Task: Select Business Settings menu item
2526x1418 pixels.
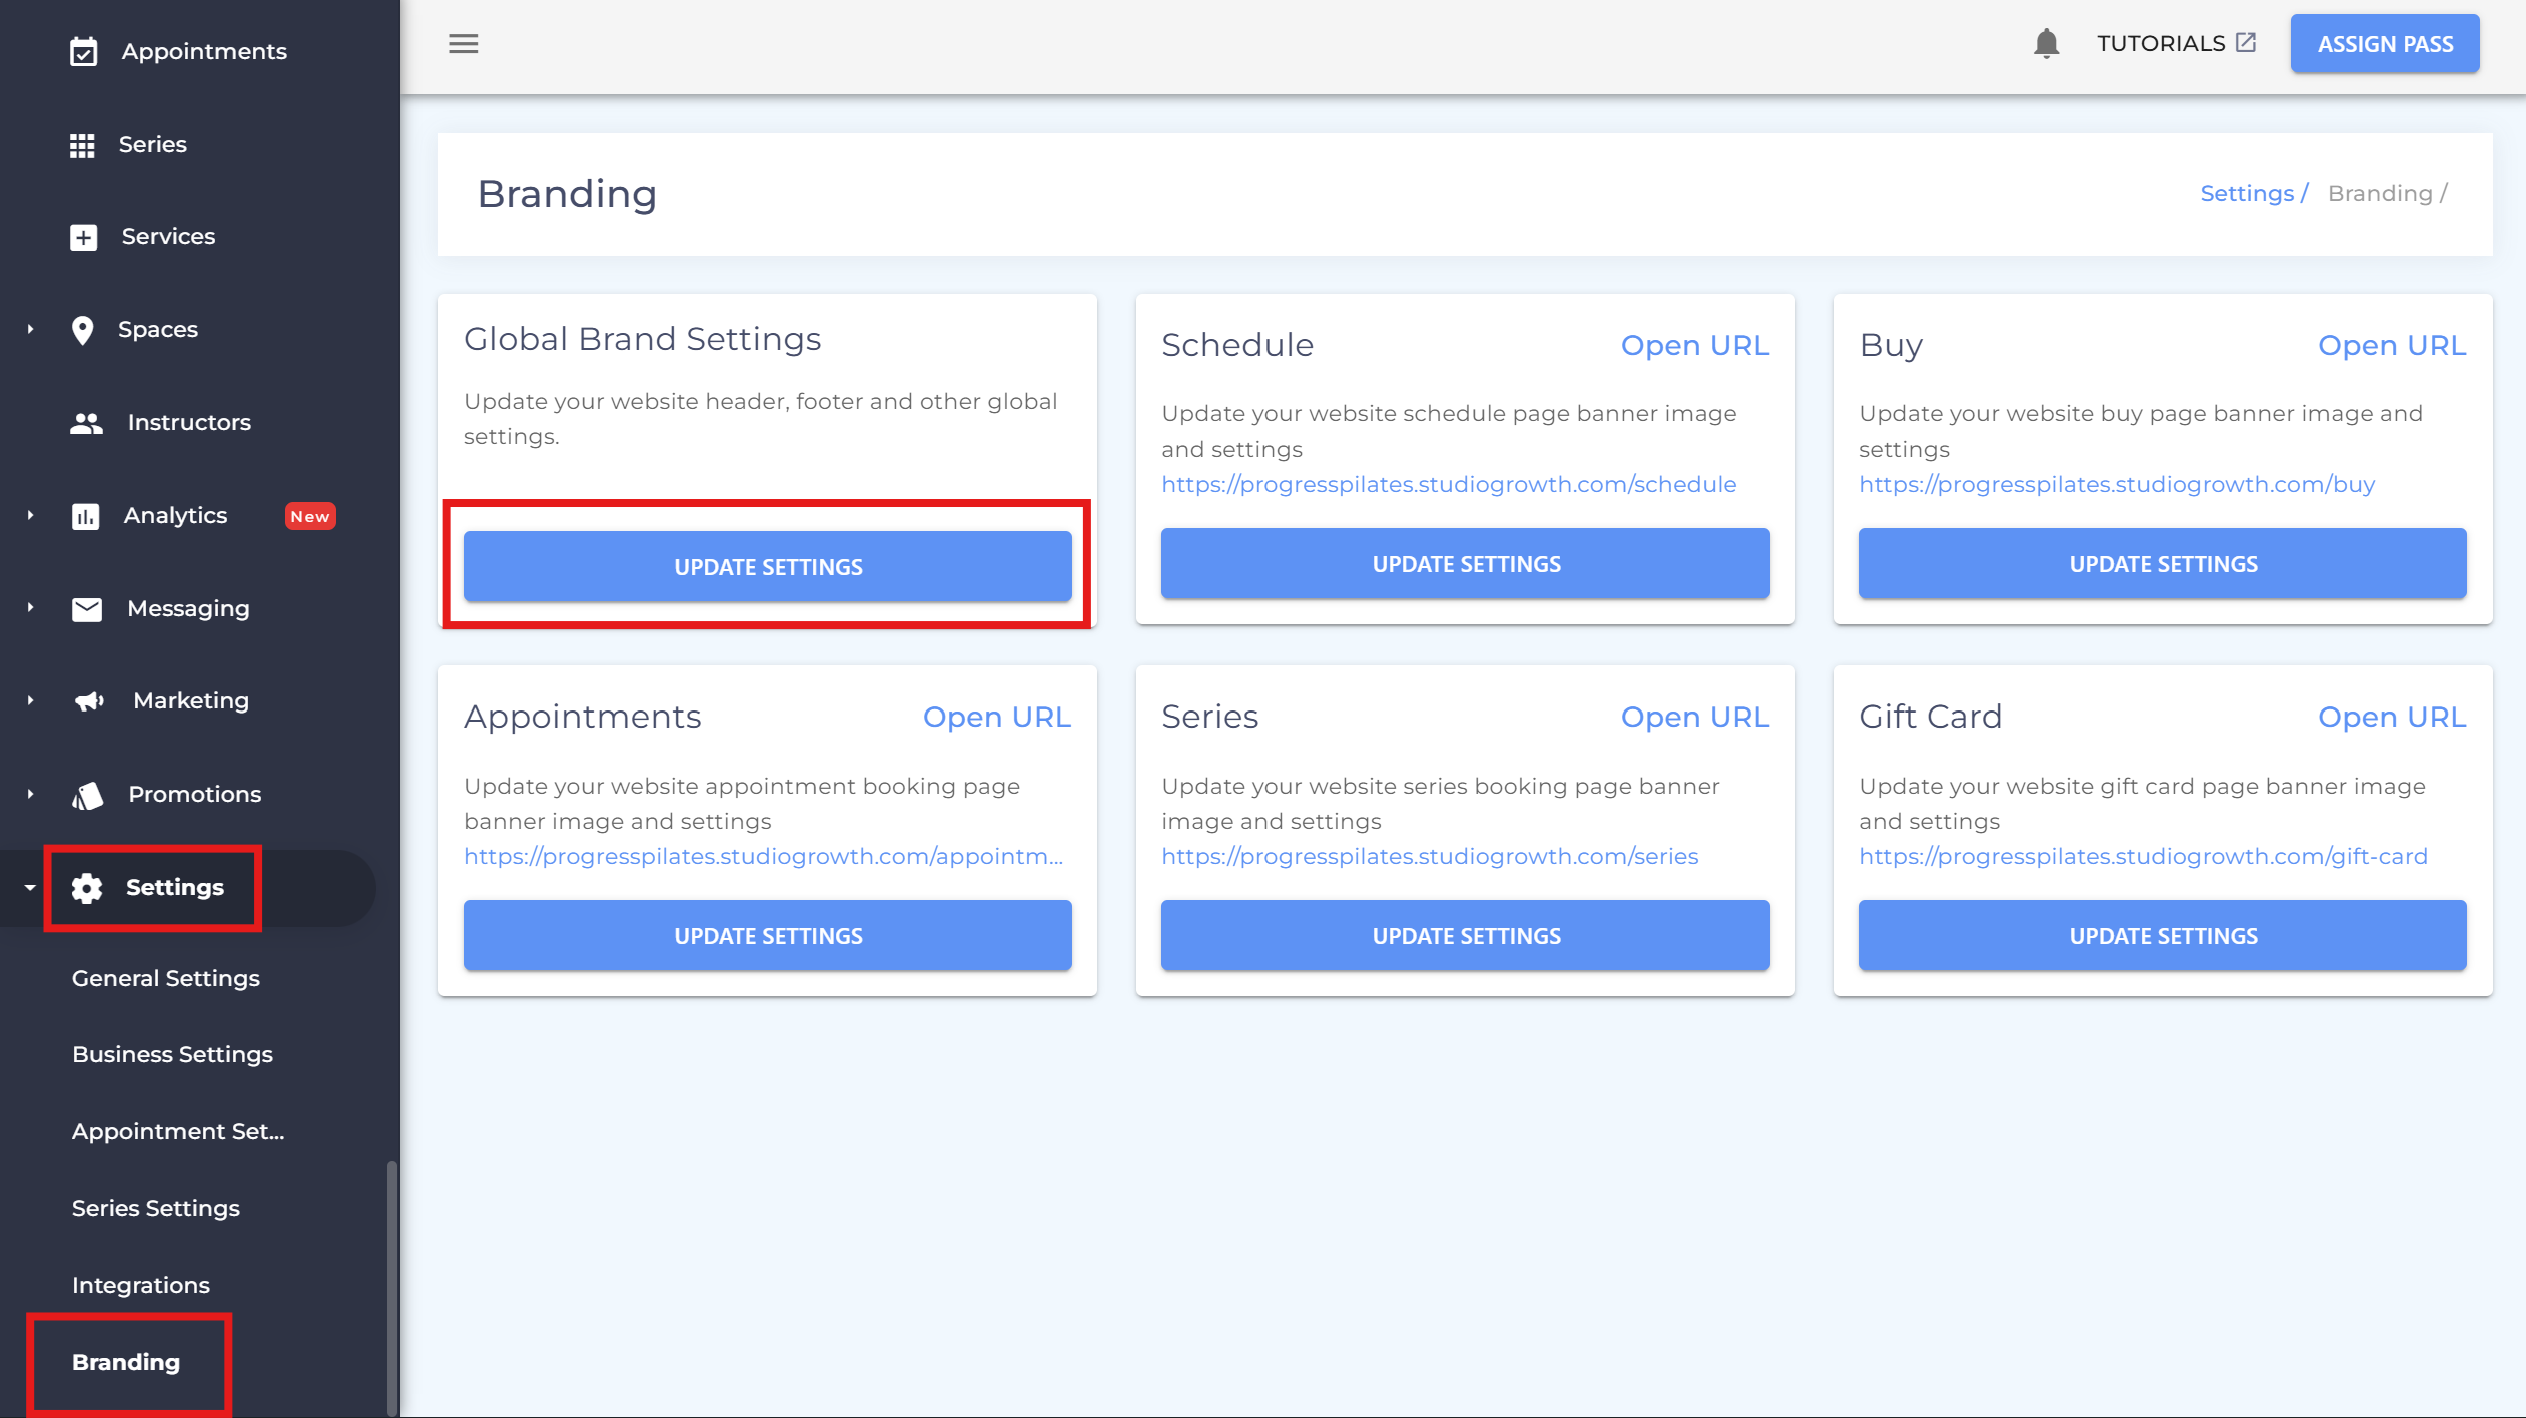Action: click(172, 1054)
